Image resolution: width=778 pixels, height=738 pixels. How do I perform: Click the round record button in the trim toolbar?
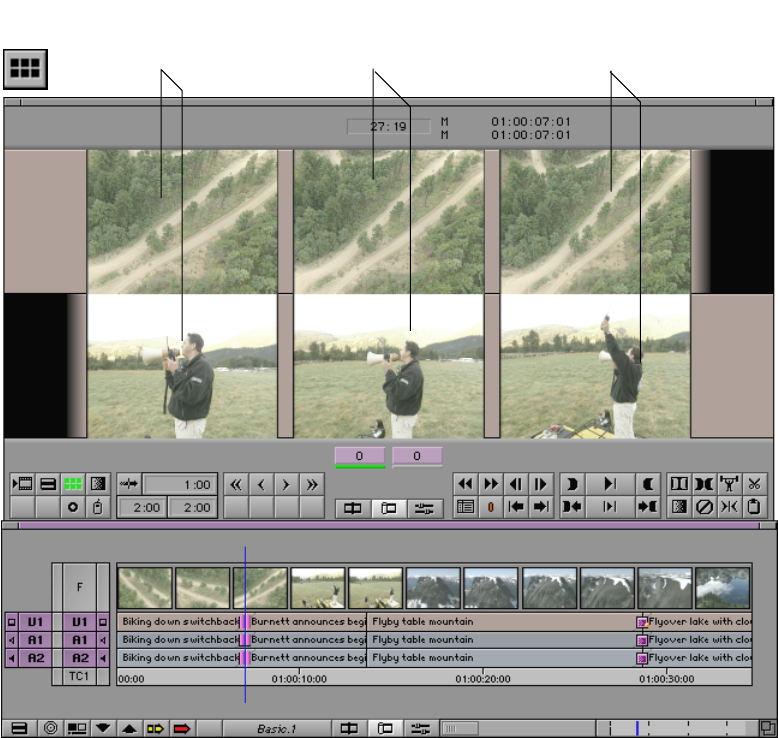73,507
